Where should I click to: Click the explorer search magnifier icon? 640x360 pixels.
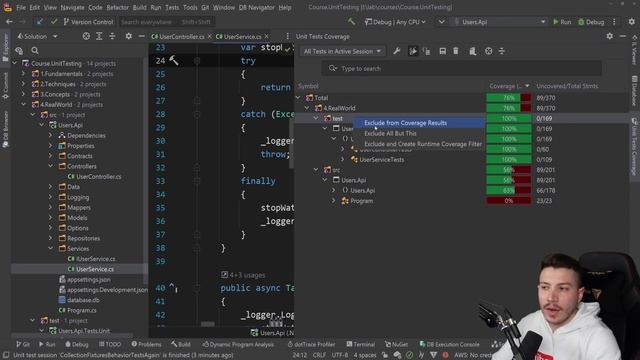(x=35, y=50)
